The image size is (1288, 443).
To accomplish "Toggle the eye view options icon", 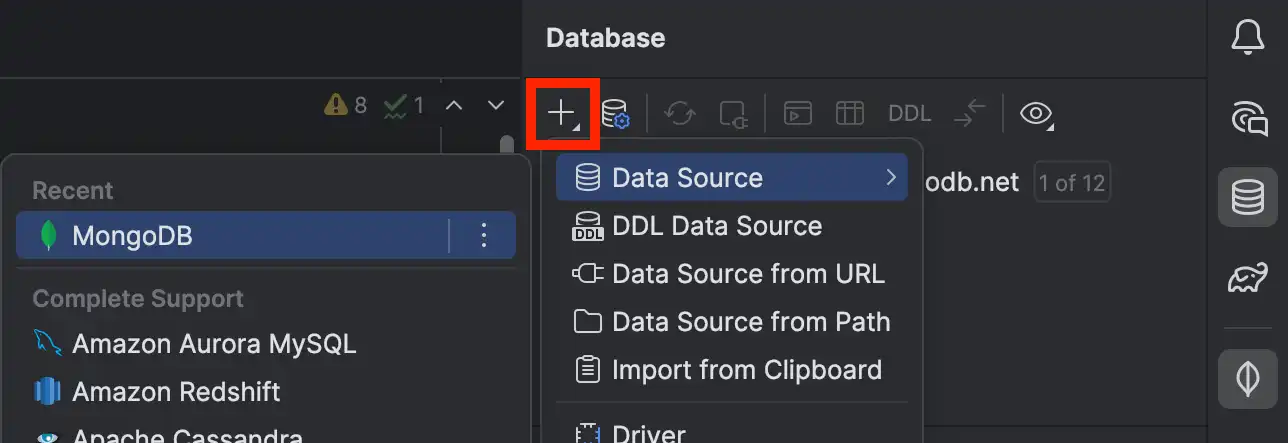I will 1035,113.
